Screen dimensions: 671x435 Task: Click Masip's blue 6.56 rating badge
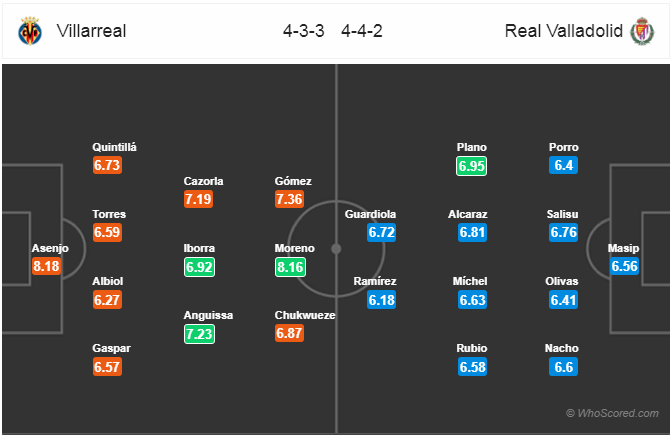click(624, 266)
